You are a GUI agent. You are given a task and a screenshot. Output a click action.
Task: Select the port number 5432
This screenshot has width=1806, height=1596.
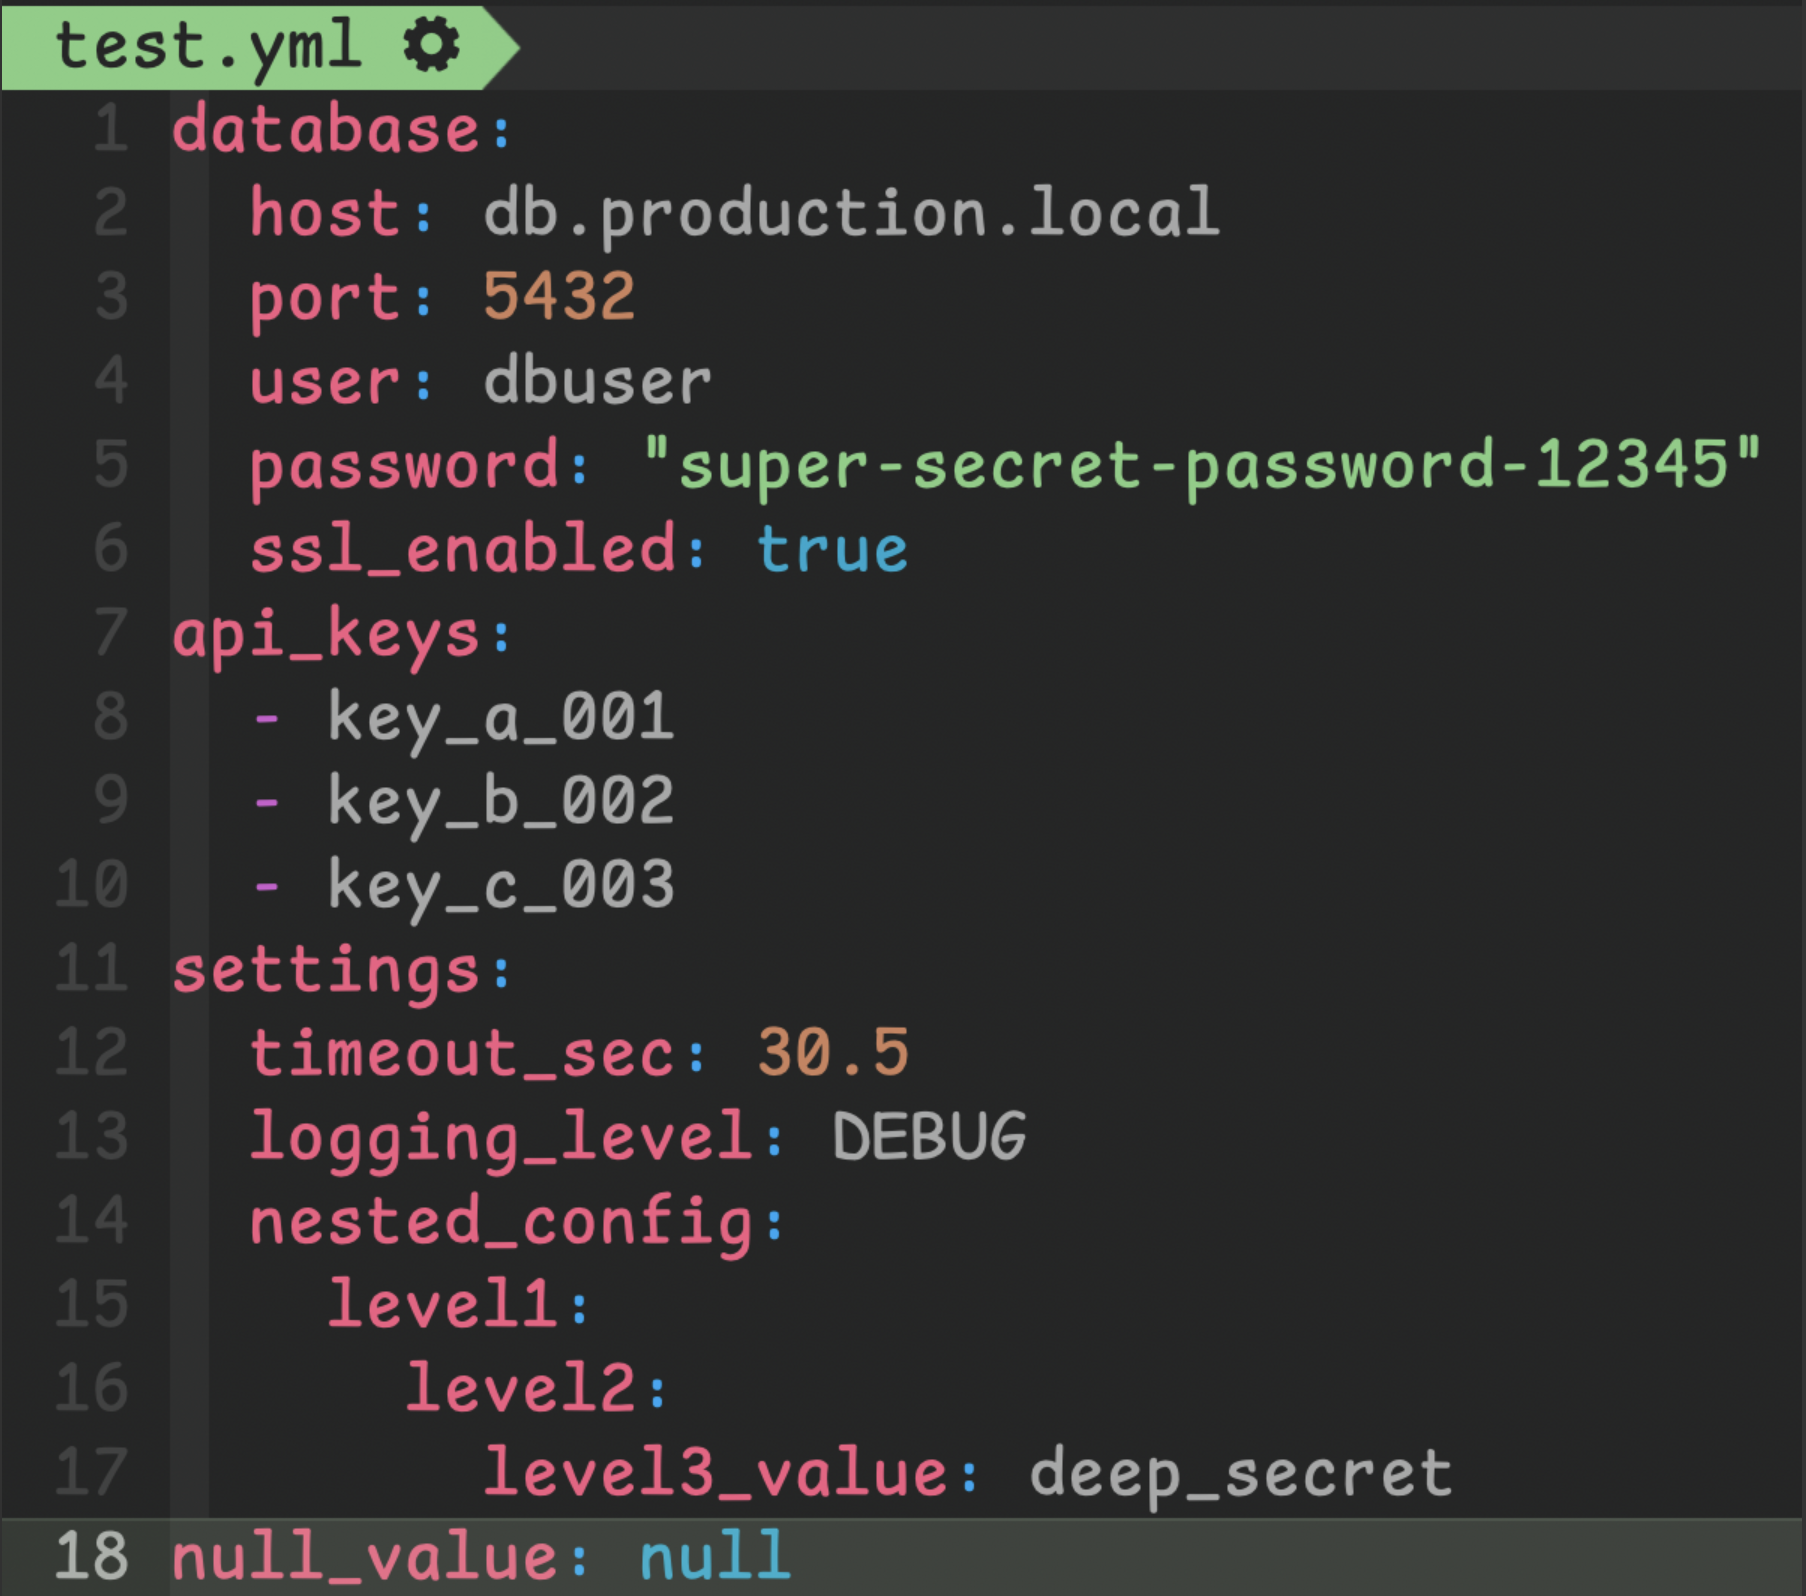coord(560,296)
